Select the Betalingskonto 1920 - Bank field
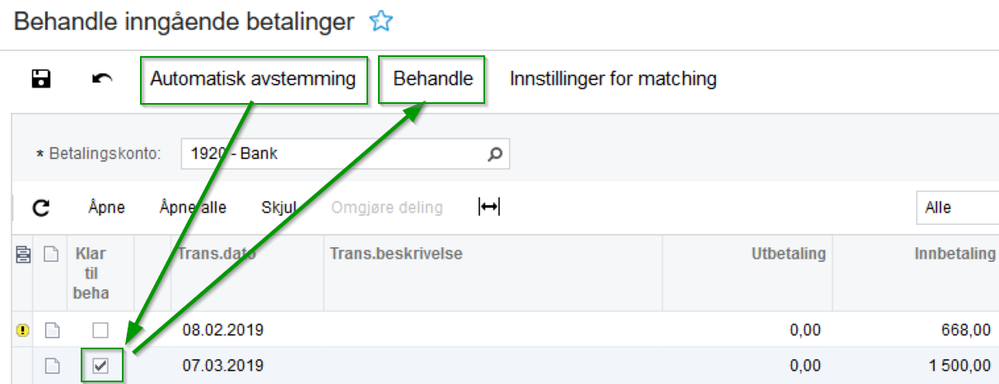 pyautogui.click(x=345, y=154)
